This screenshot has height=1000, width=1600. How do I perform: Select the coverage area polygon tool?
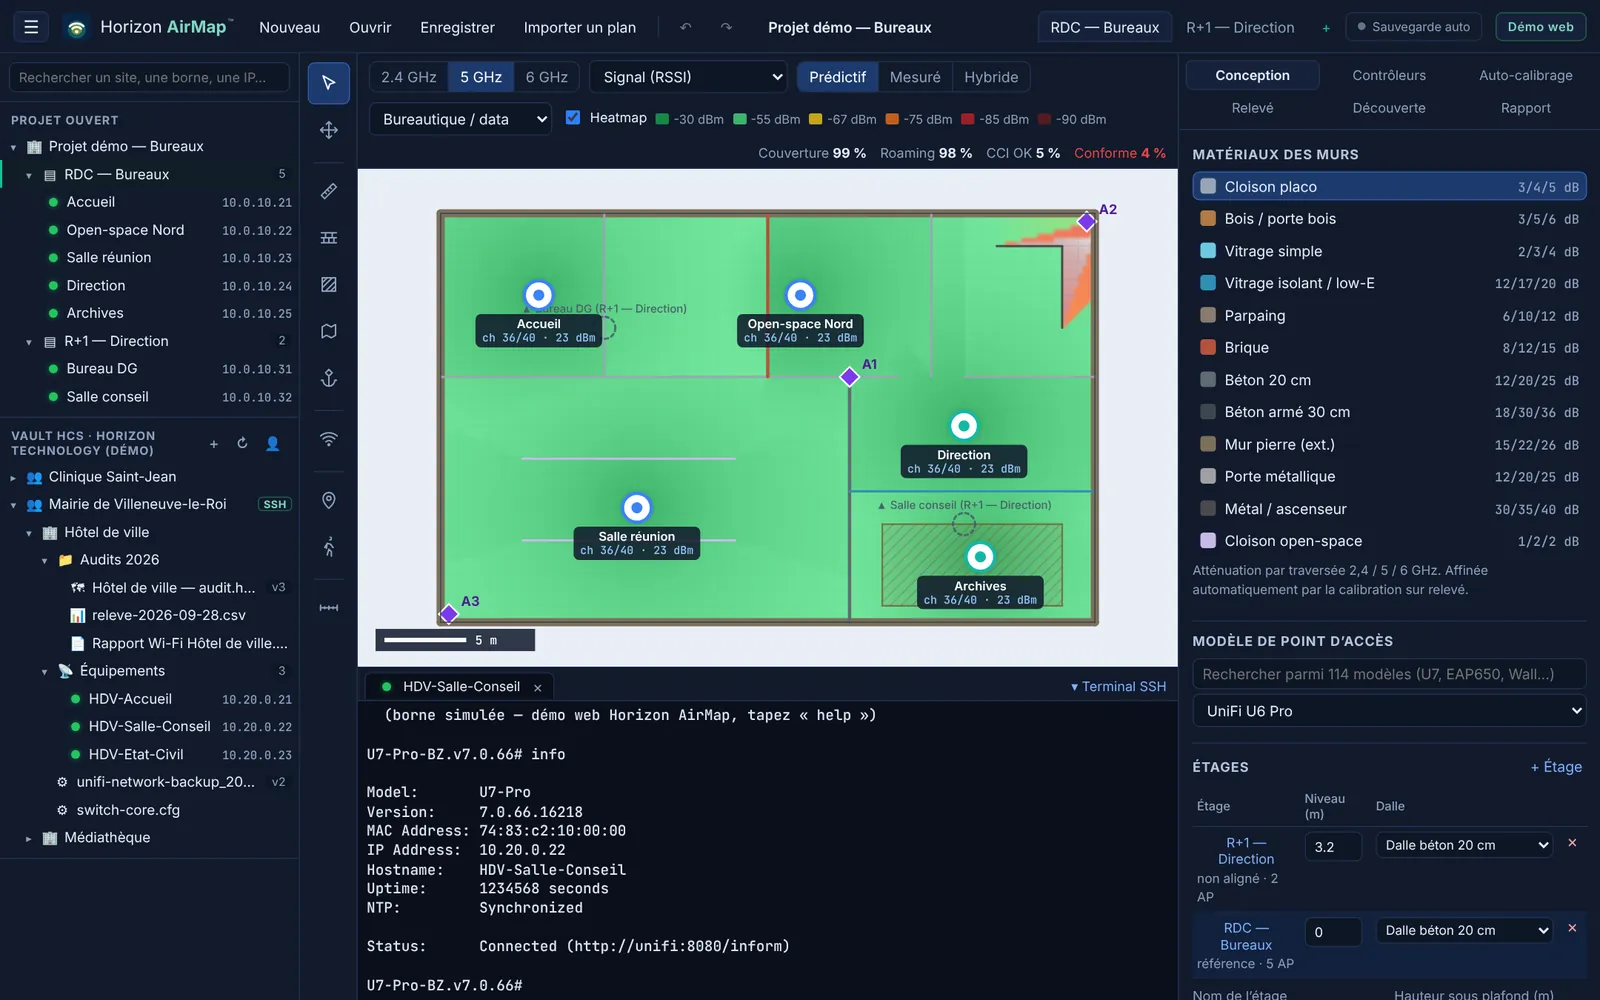(329, 331)
